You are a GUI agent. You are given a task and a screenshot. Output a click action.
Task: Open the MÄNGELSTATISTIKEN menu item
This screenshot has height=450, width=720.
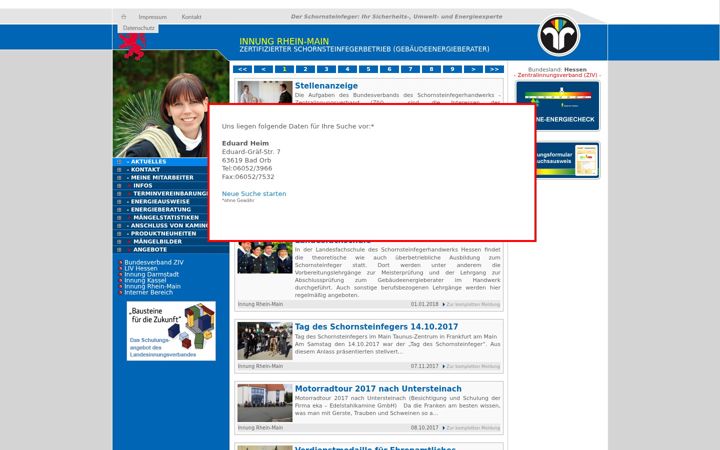pos(166,218)
